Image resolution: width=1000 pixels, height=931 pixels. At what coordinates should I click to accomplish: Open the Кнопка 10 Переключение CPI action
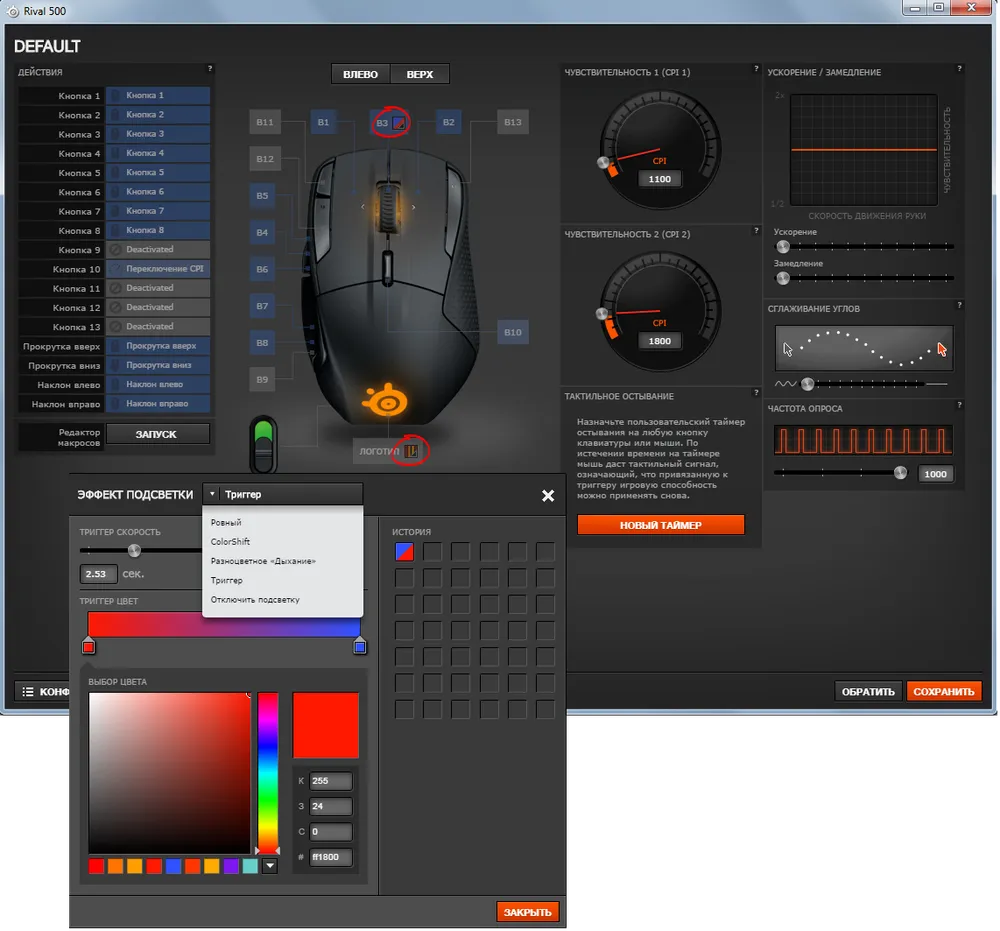point(158,269)
